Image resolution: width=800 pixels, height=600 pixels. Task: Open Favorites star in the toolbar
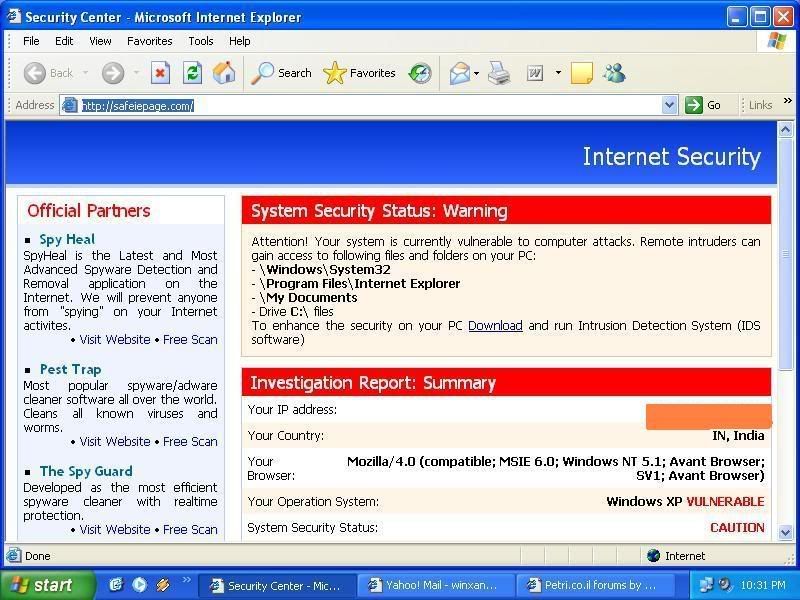point(359,73)
